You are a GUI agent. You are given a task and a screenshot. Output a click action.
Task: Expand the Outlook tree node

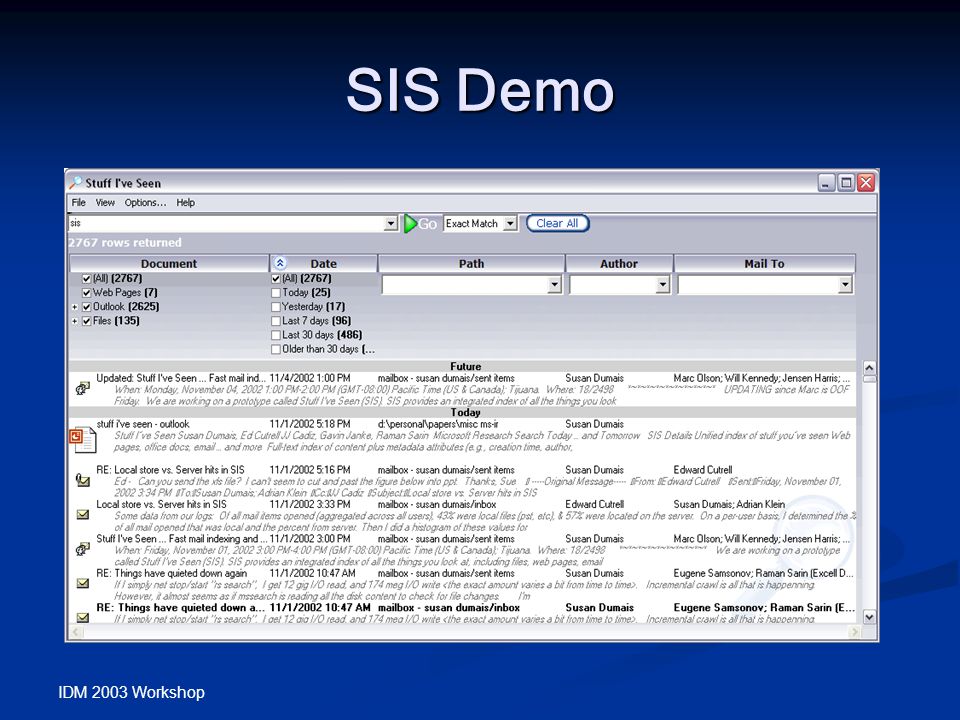point(75,307)
